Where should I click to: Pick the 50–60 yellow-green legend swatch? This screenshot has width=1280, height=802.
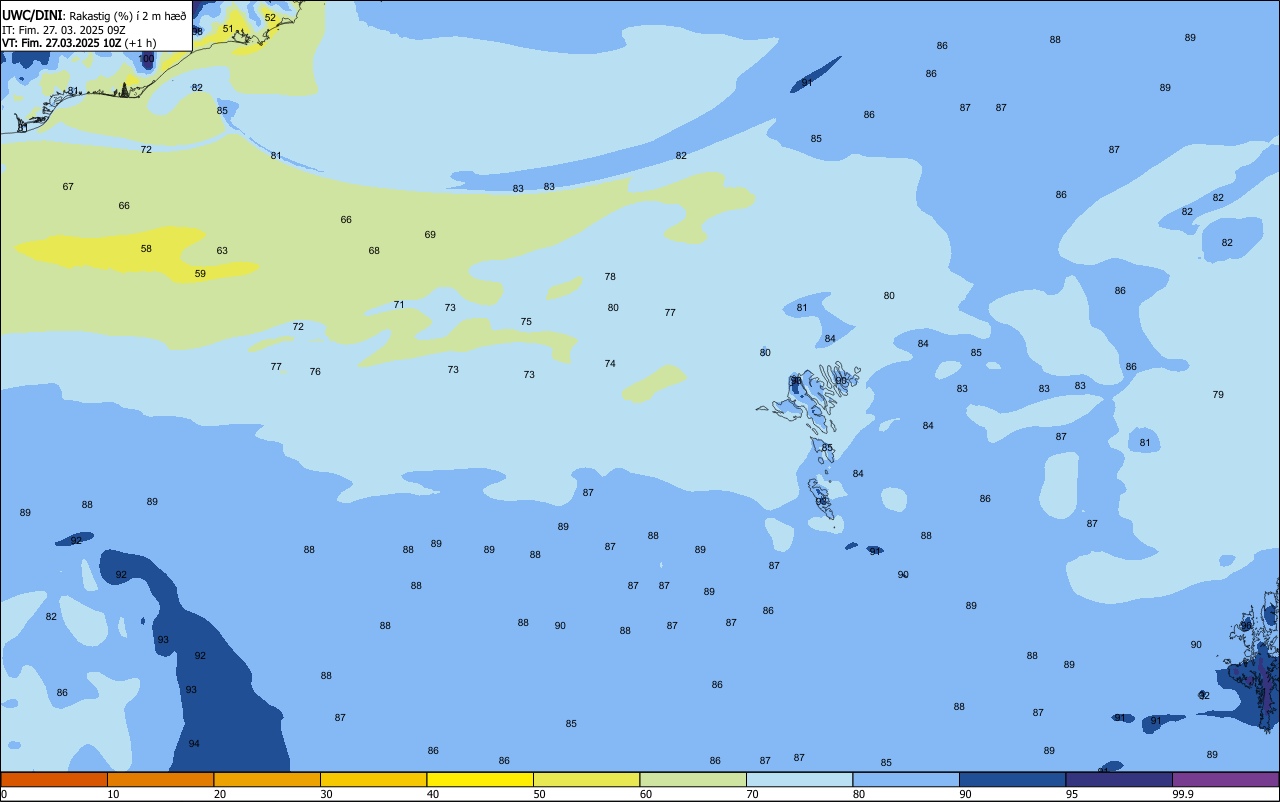pos(586,779)
